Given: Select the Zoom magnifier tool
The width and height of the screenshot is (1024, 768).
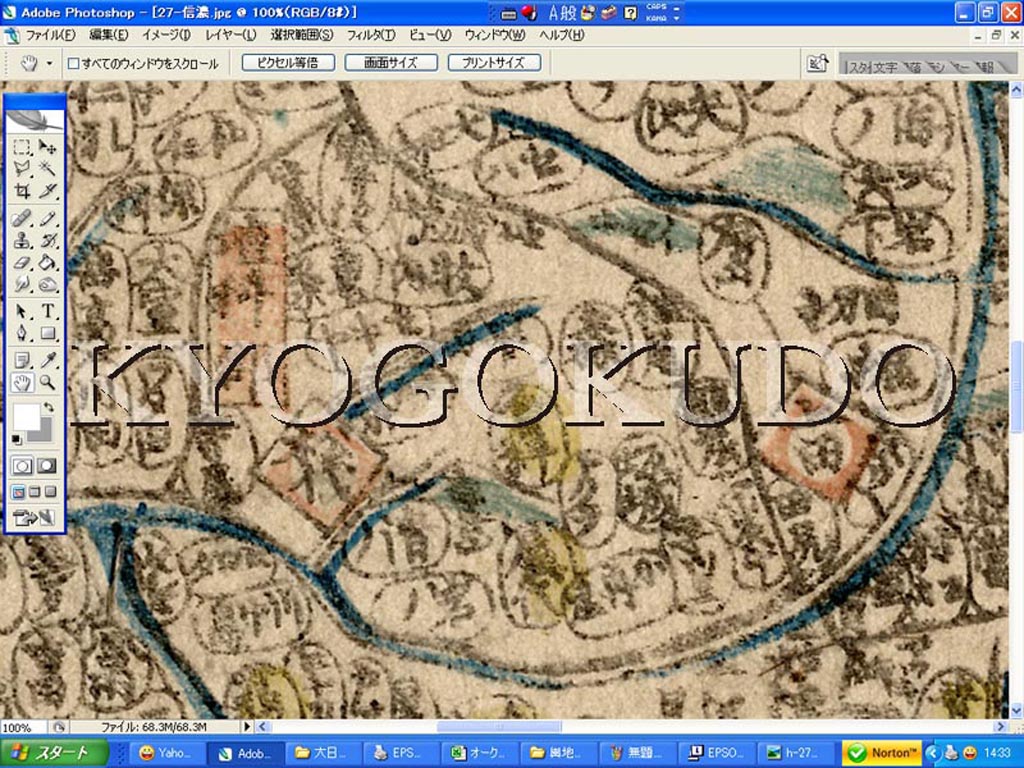Looking at the screenshot, I should point(48,382).
